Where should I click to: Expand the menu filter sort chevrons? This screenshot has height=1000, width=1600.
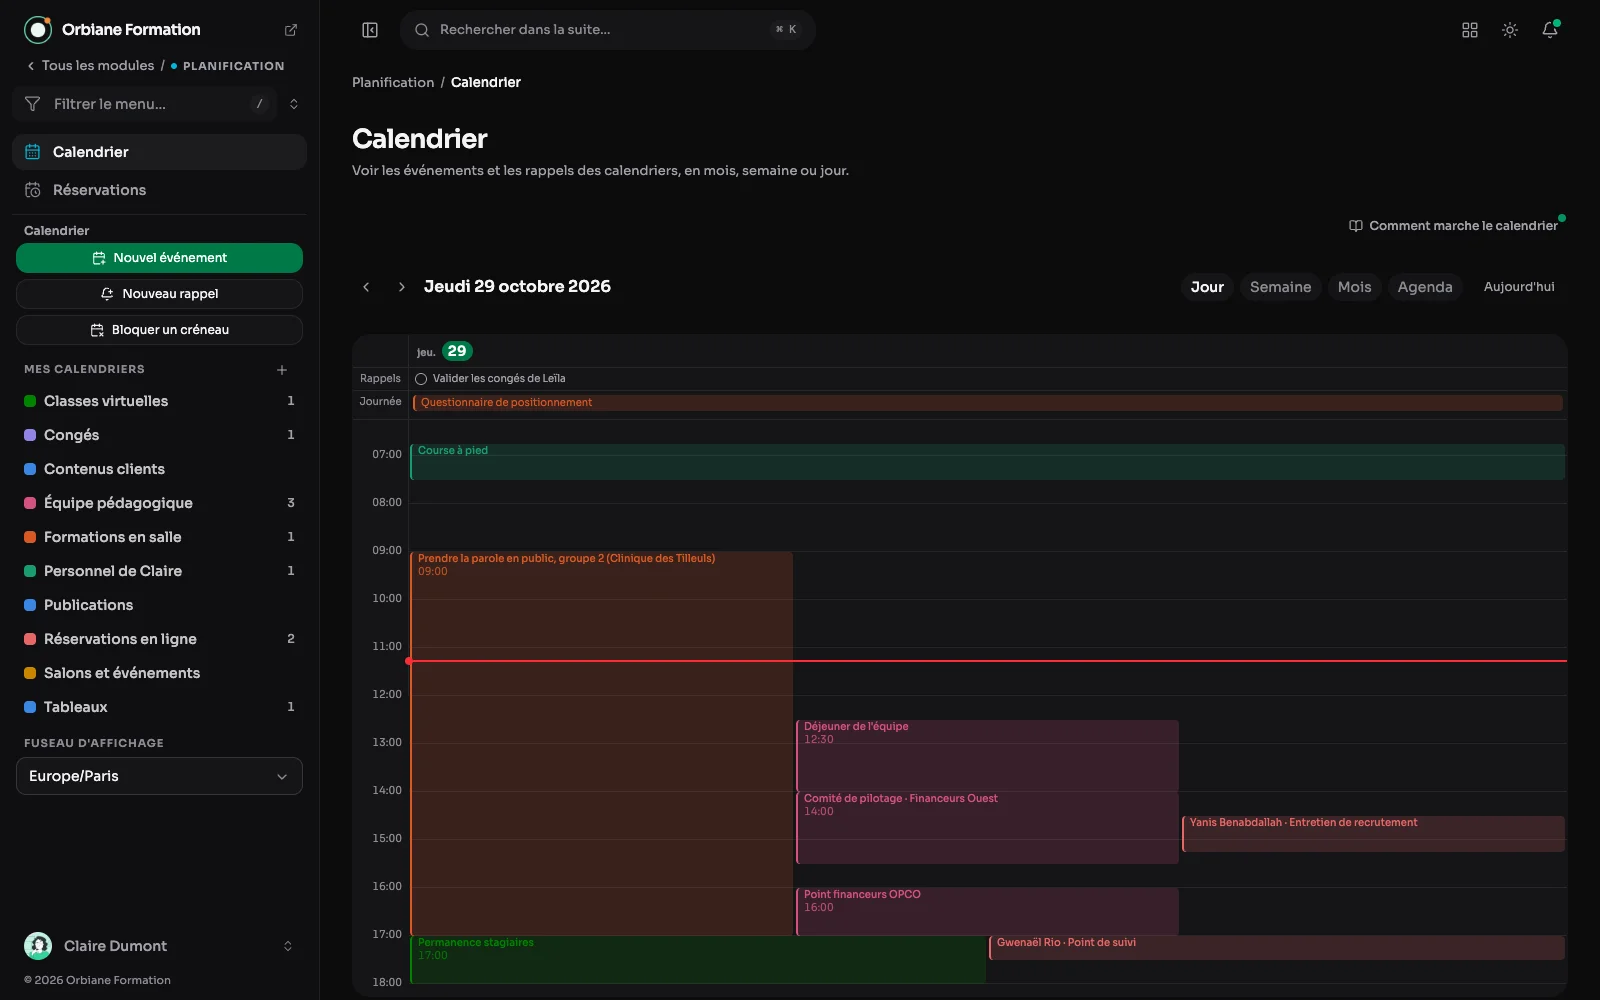pos(294,104)
